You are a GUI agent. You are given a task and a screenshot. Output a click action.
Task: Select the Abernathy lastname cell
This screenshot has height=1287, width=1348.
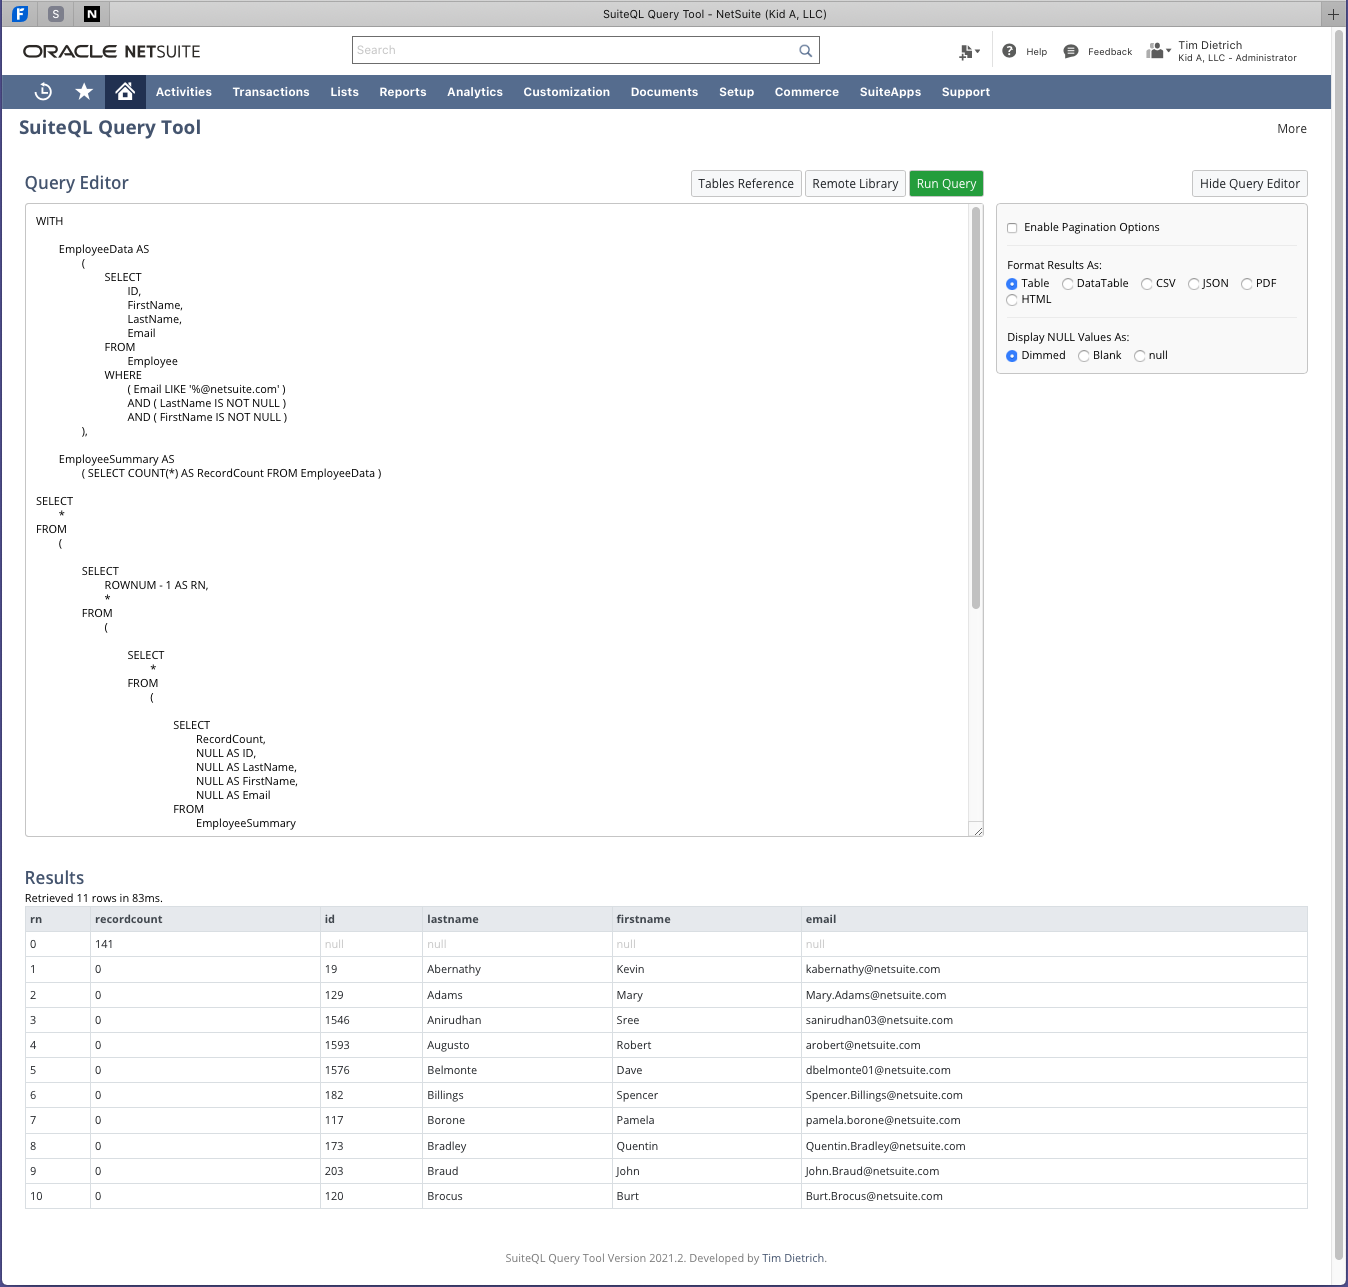[517, 969]
